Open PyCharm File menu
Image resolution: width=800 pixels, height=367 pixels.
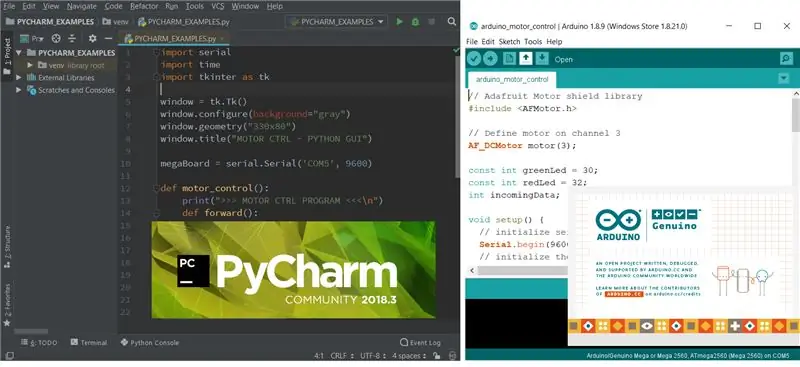(9, 6)
